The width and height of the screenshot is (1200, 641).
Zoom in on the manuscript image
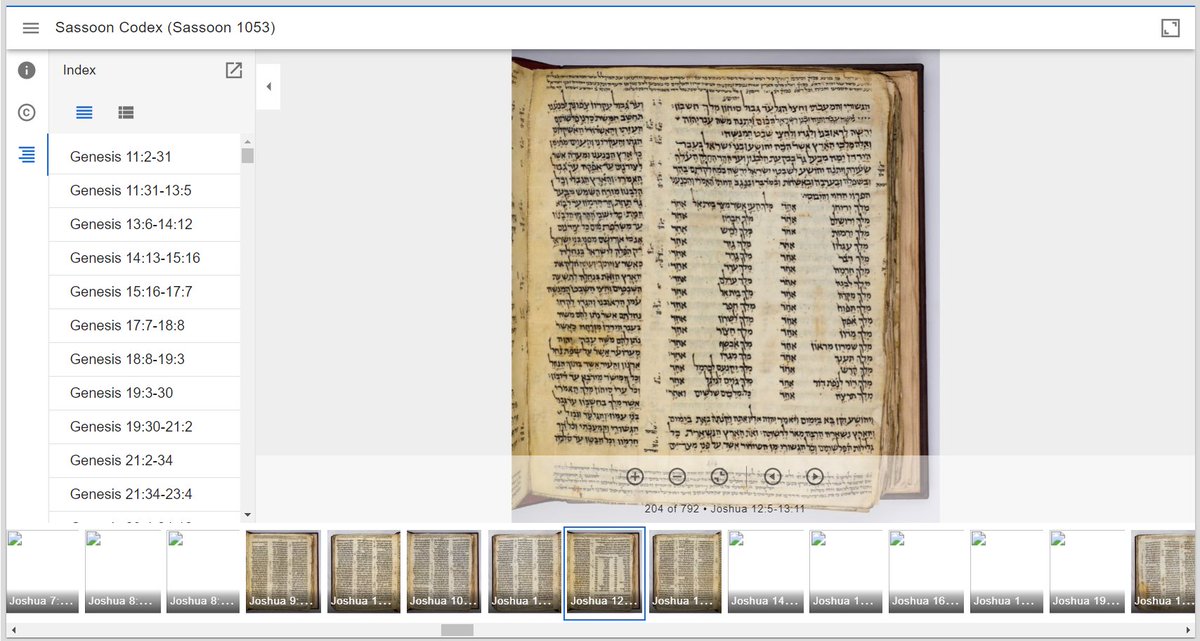point(635,476)
